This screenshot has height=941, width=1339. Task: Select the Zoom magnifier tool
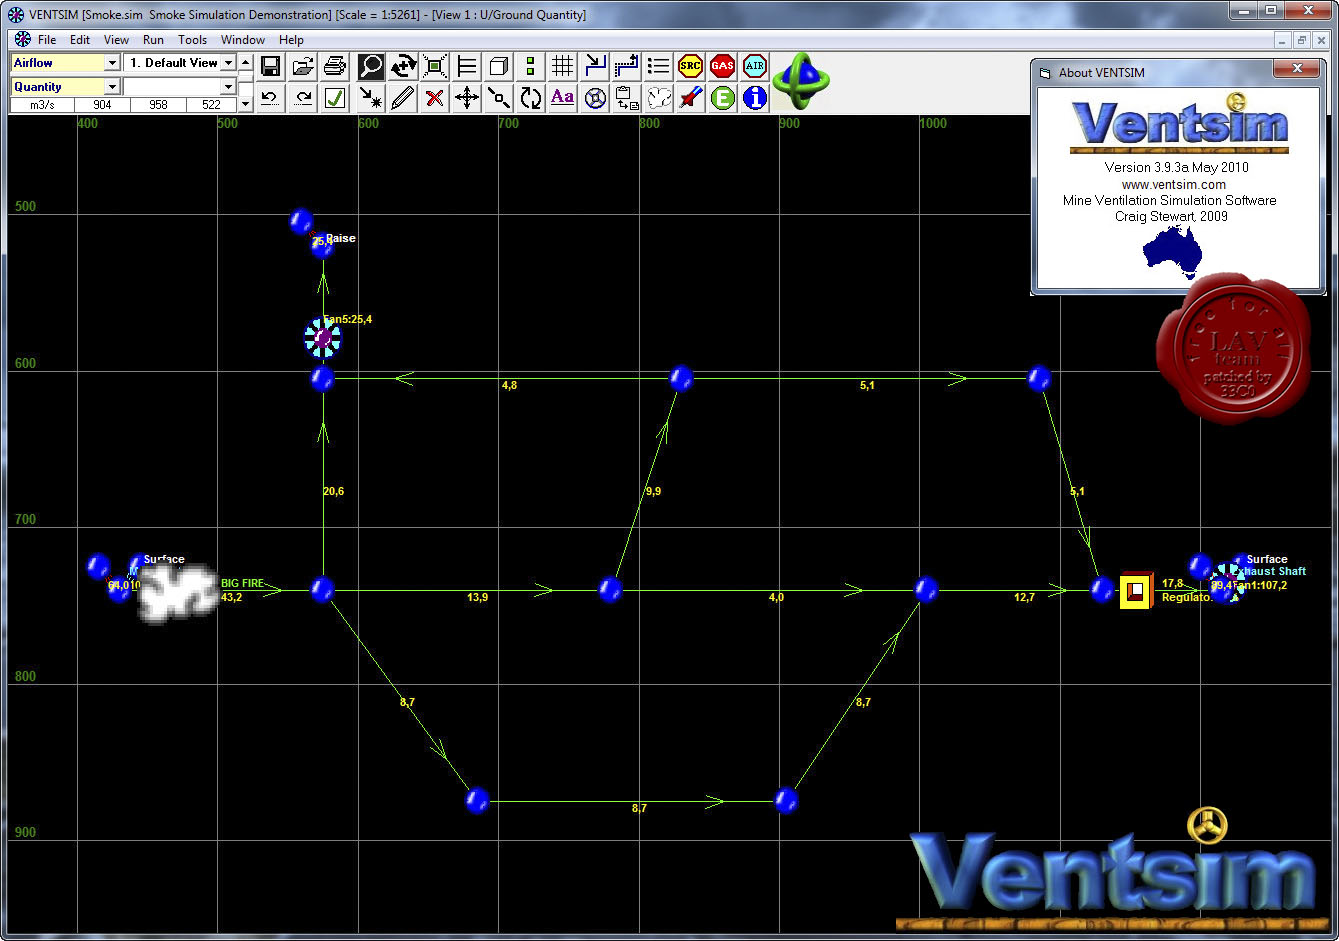coord(371,67)
